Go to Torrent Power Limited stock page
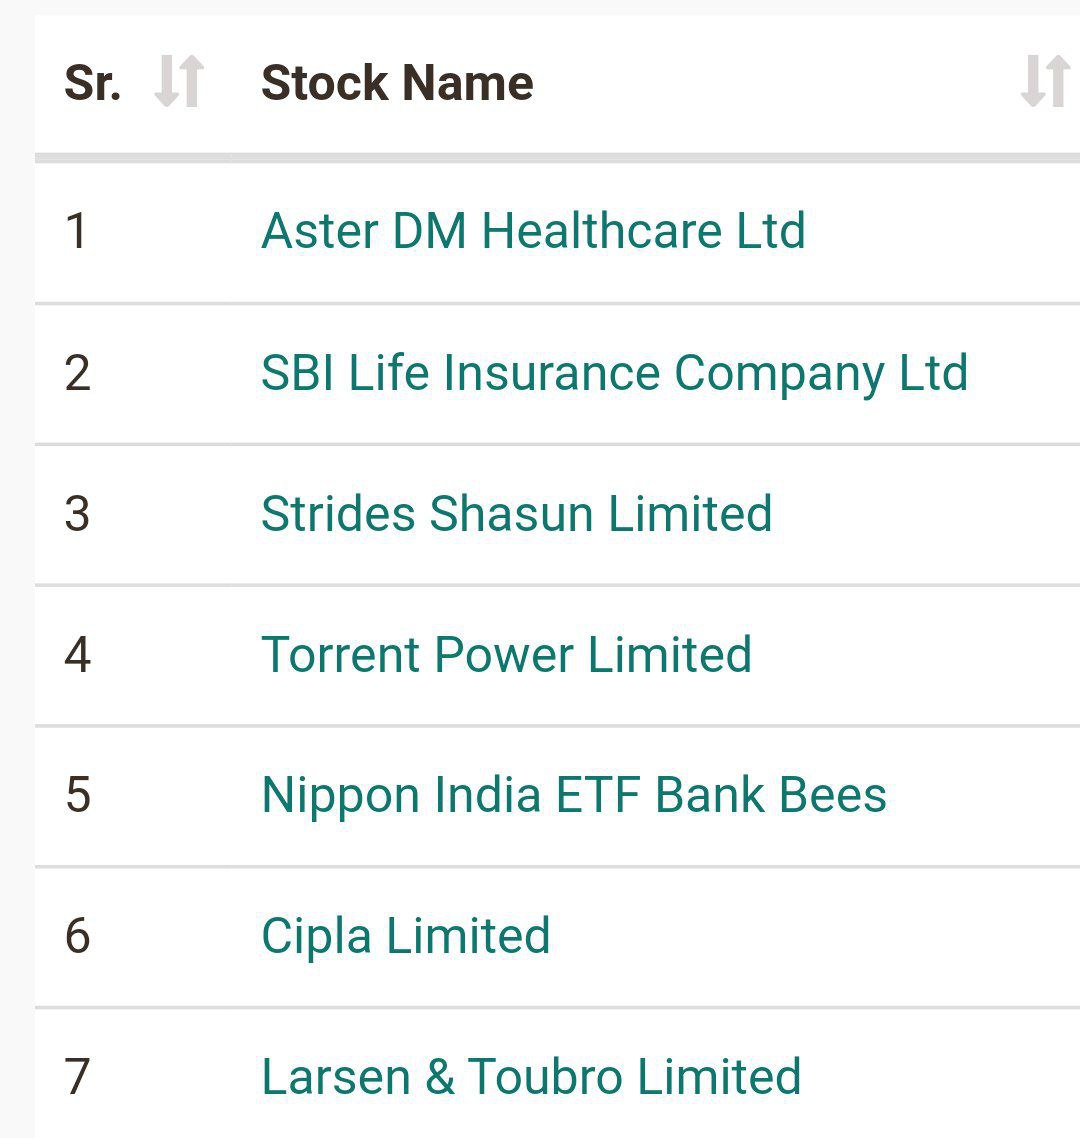Image resolution: width=1080 pixels, height=1138 pixels. pyautogui.click(x=506, y=655)
